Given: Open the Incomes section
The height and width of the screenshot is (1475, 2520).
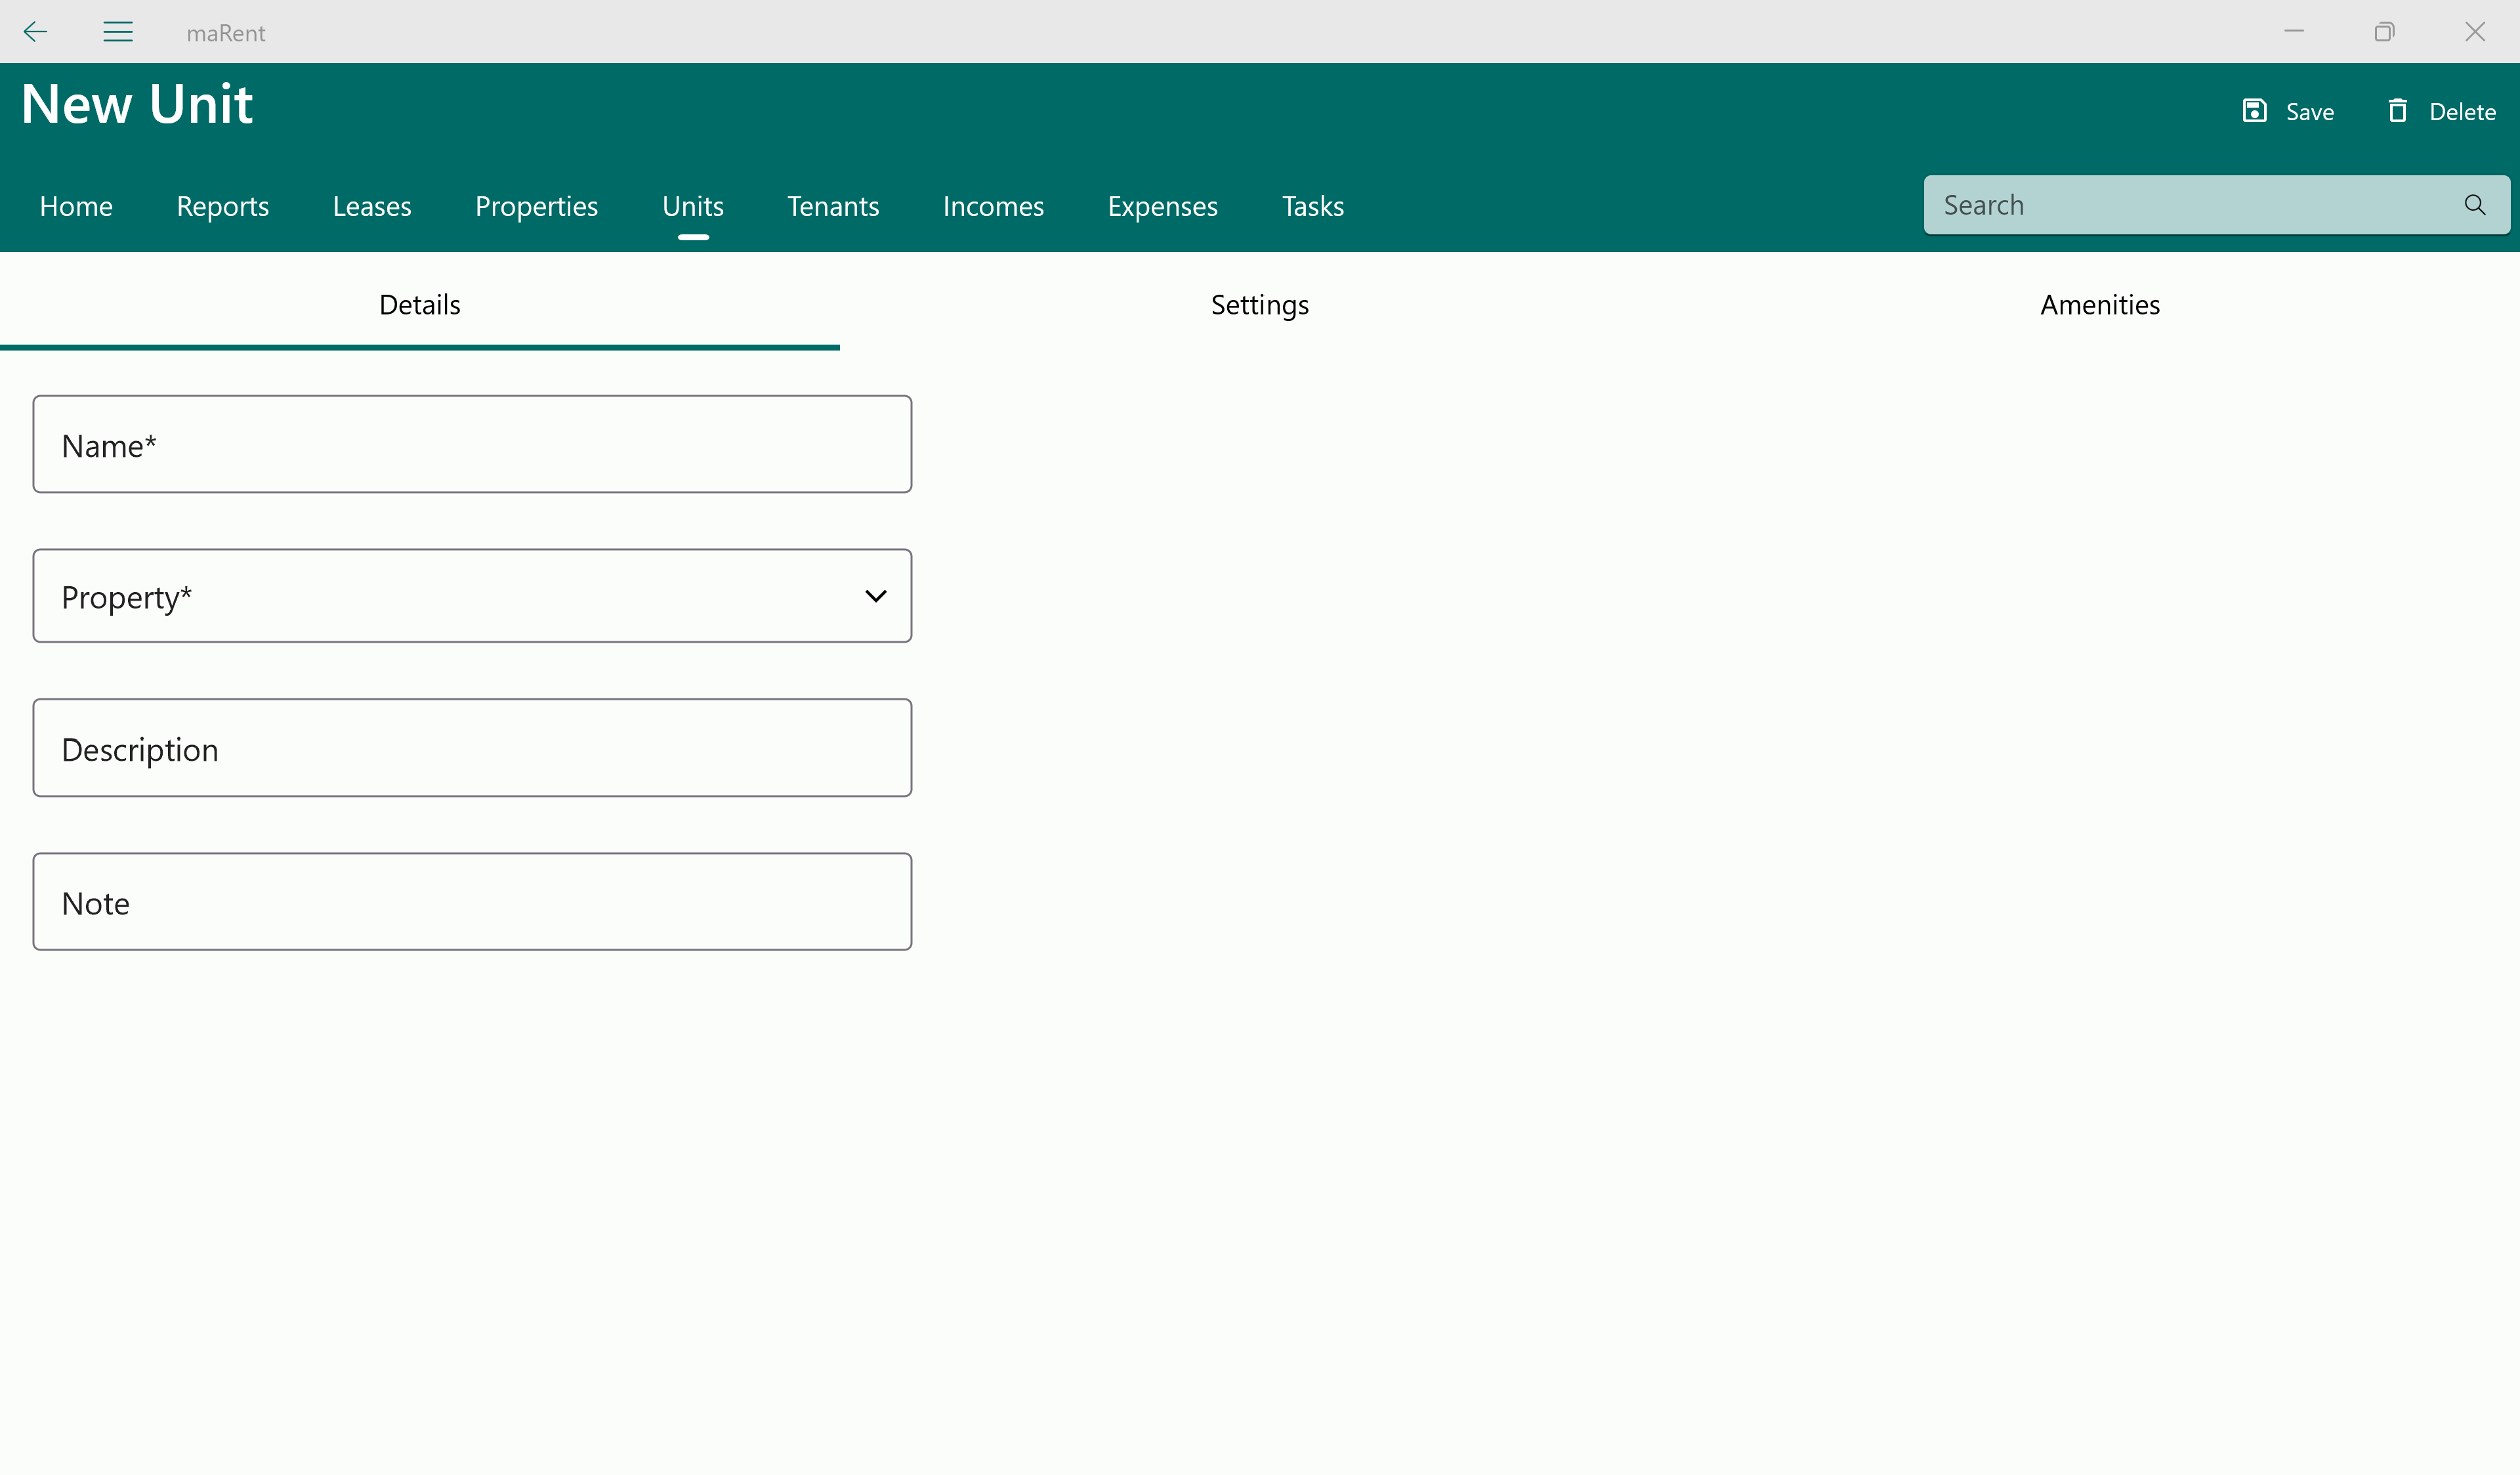Looking at the screenshot, I should tap(993, 207).
